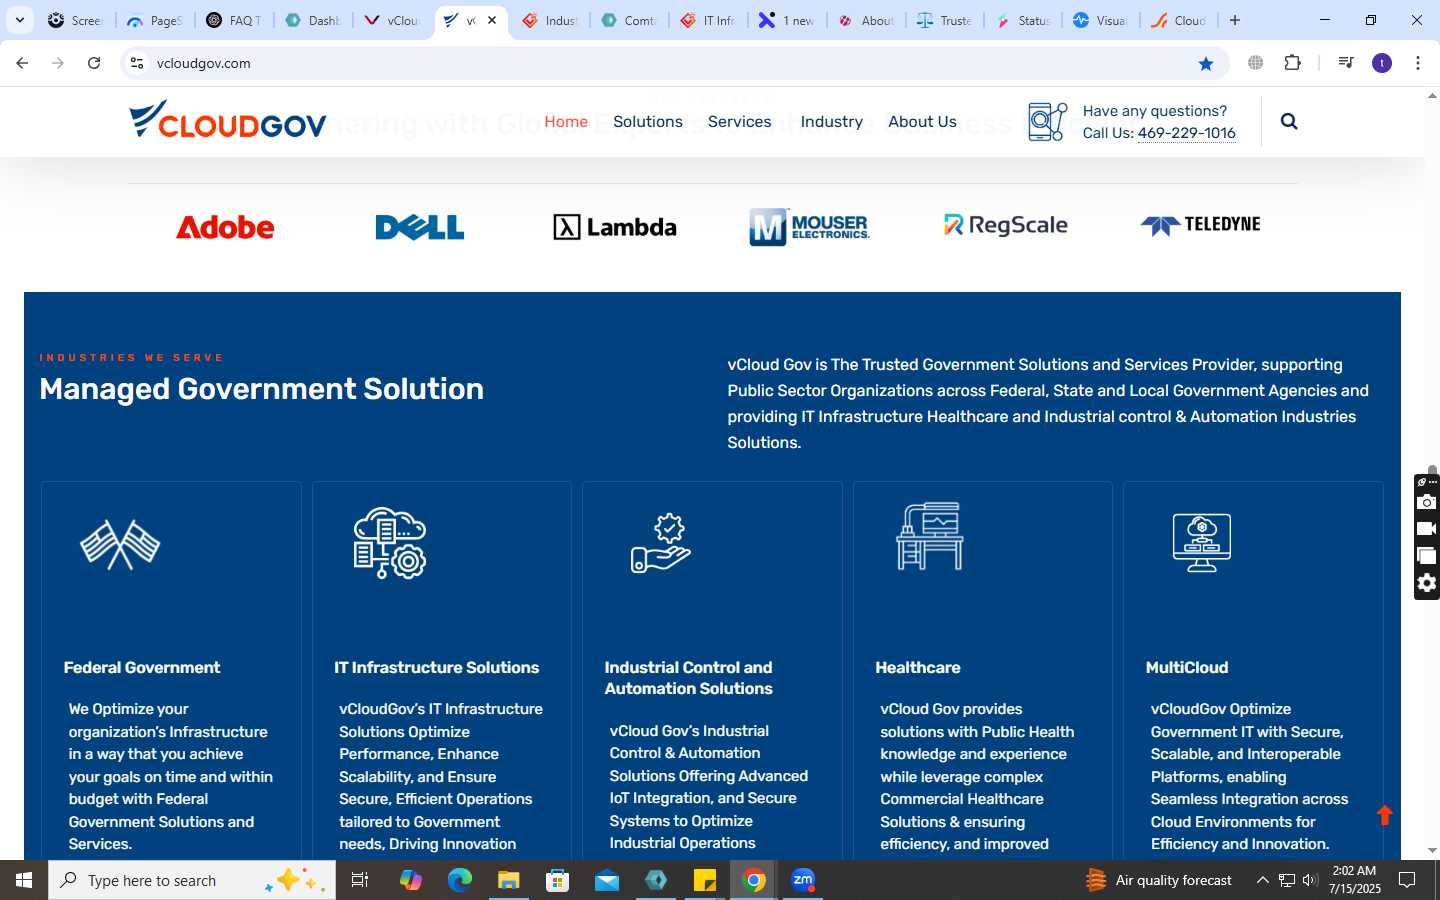Open the media control icon in toolbar

coord(1346,63)
